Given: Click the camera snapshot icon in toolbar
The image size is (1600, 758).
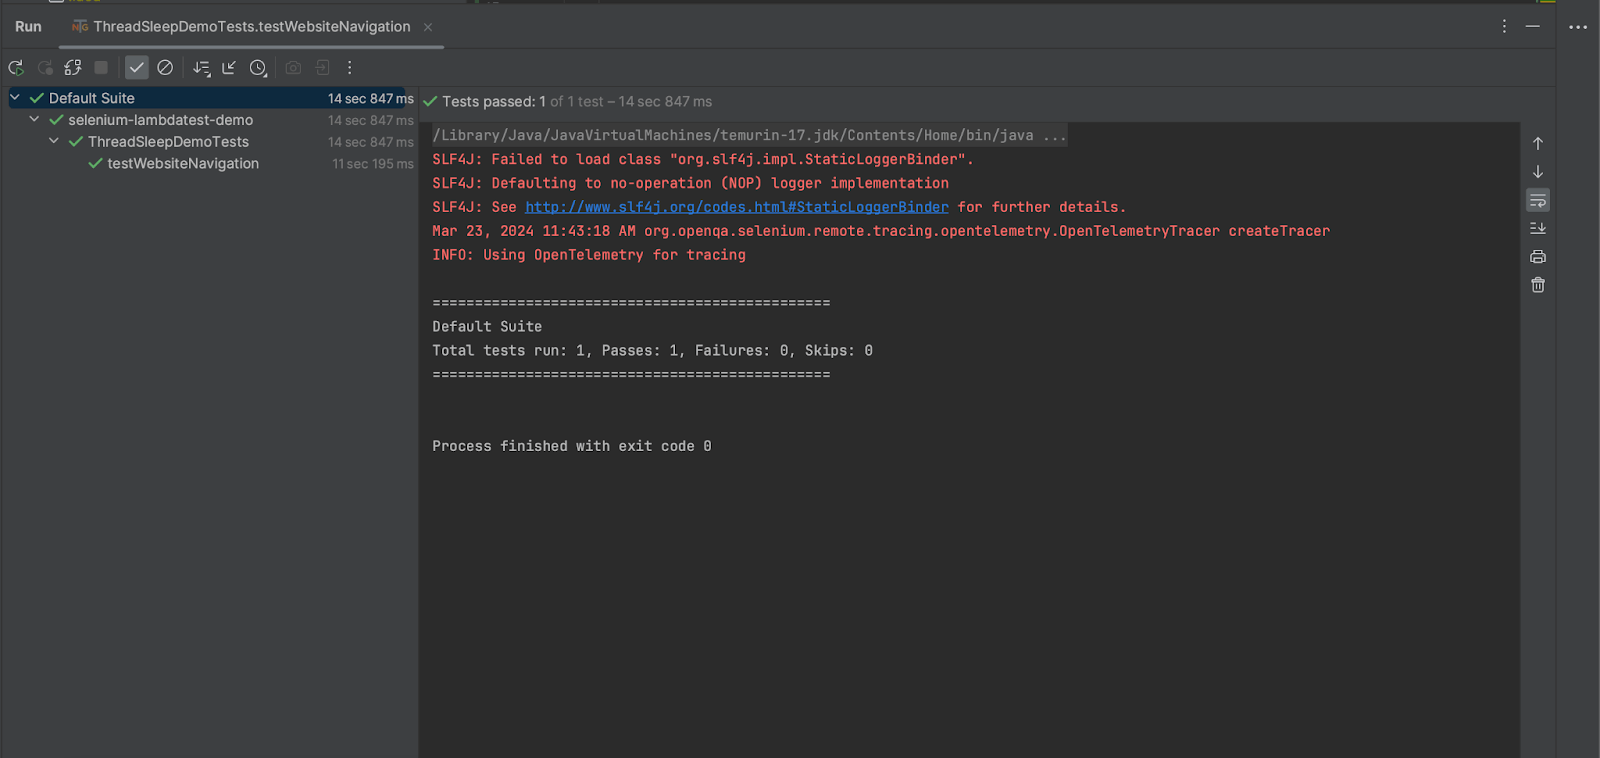Looking at the screenshot, I should (293, 68).
